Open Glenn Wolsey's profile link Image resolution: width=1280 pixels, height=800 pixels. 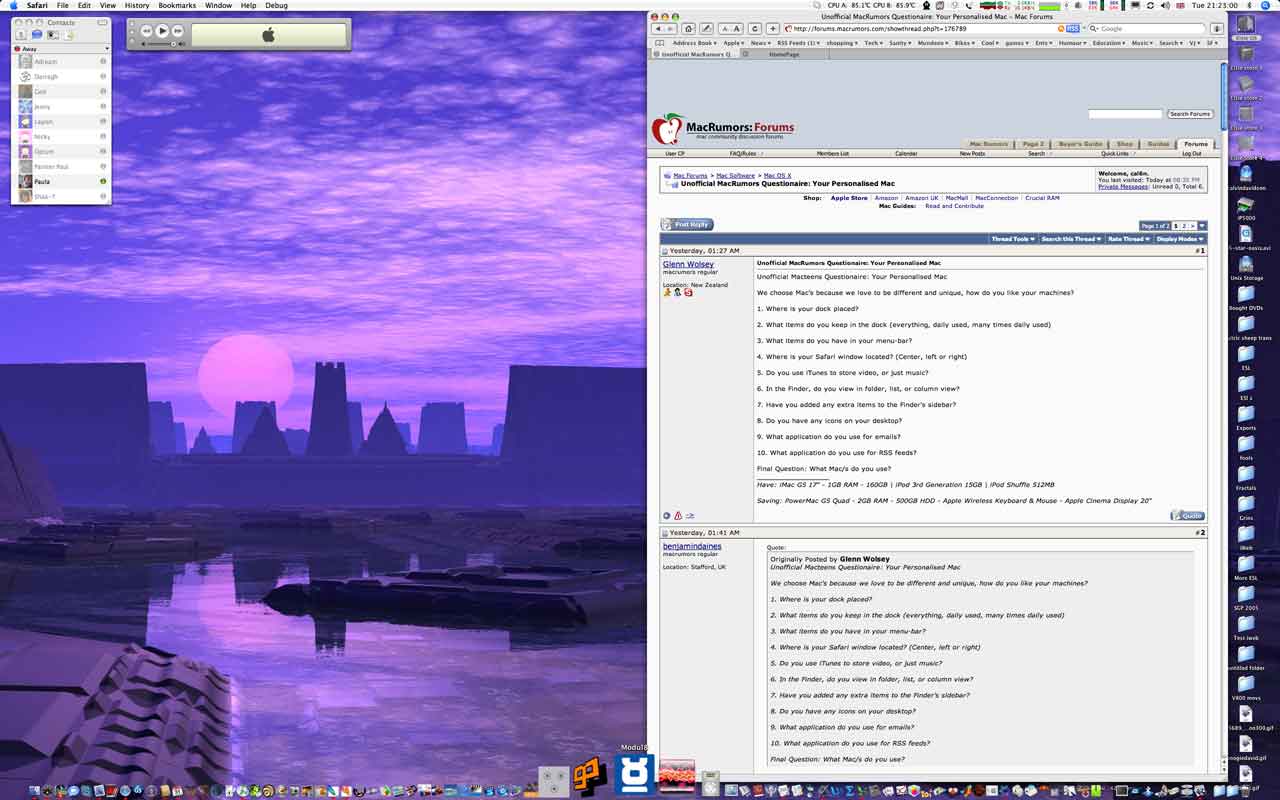tap(688, 264)
